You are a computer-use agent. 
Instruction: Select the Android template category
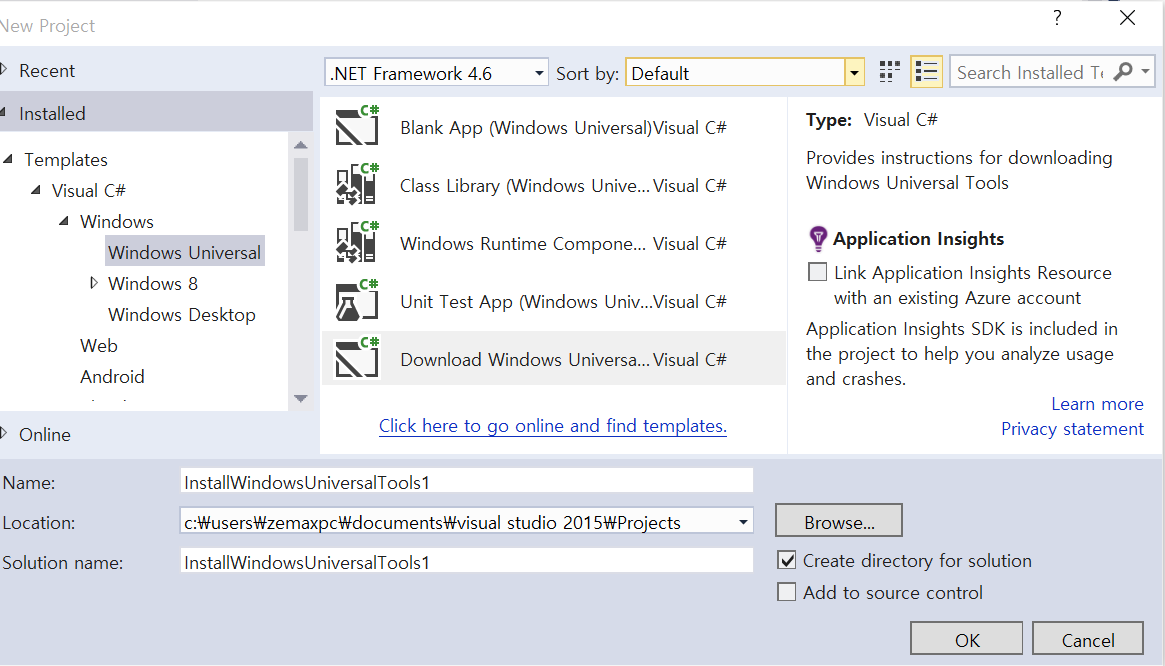click(112, 377)
